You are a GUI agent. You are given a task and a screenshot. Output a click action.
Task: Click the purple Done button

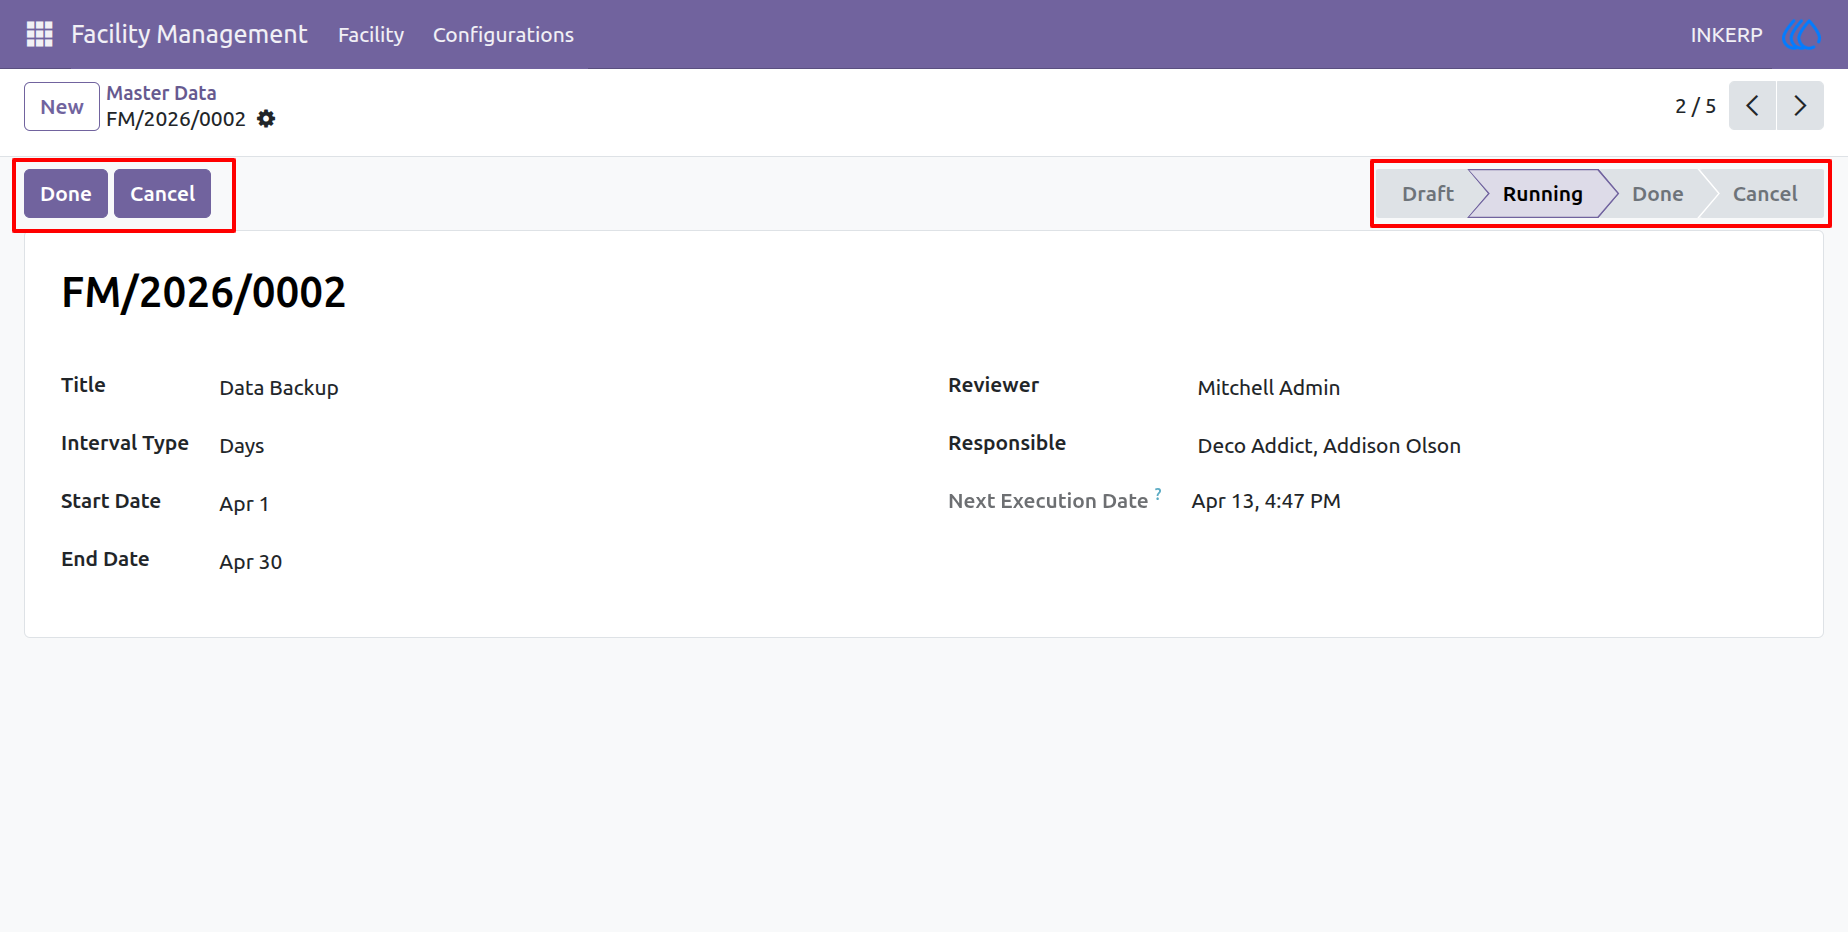(66, 194)
